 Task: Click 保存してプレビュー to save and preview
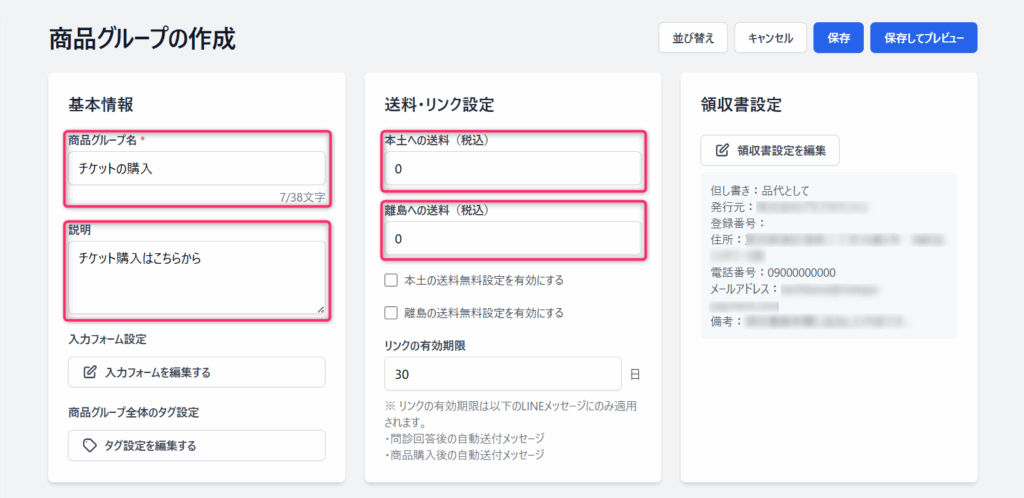(x=923, y=38)
